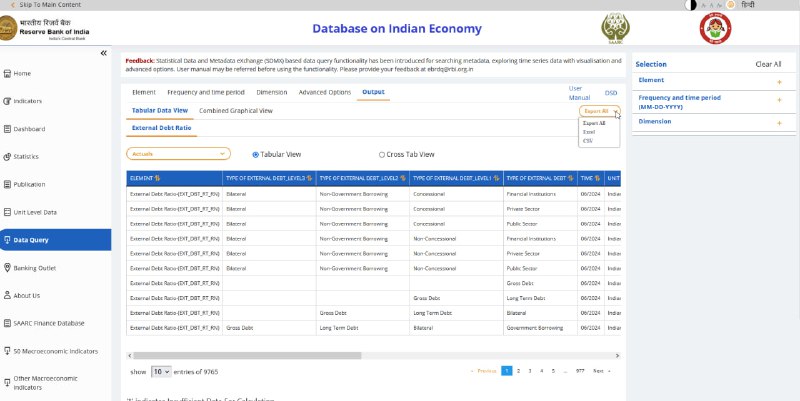The image size is (800, 401).
Task: Select the Output tab
Action: (373, 92)
